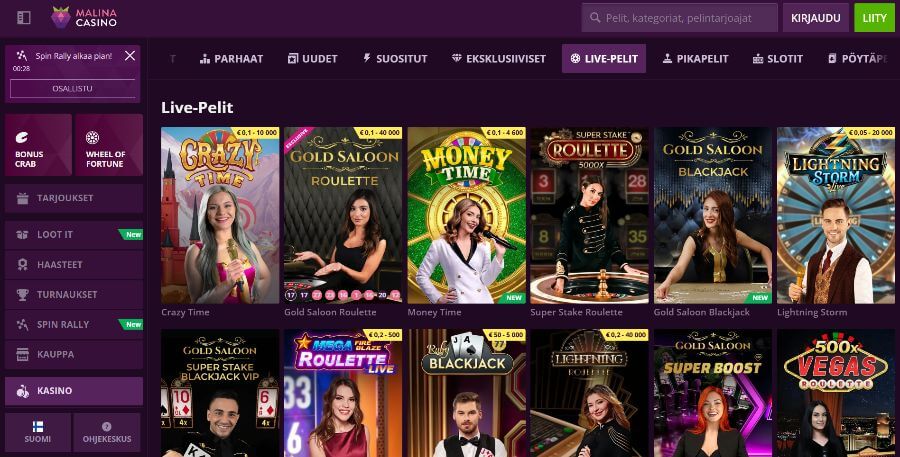
Task: Switch to the Parhaat tab
Action: 231,59
